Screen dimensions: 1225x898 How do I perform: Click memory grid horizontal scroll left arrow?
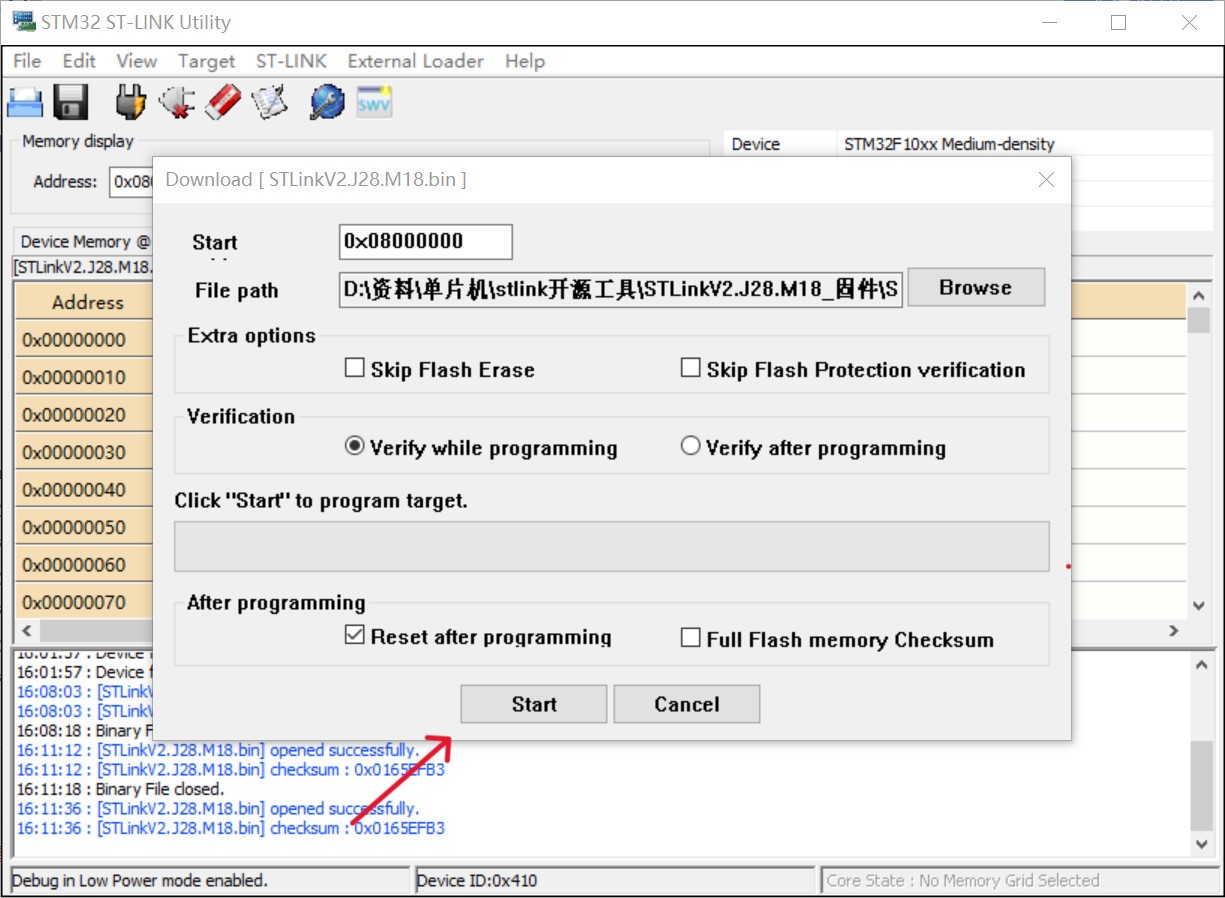point(26,631)
